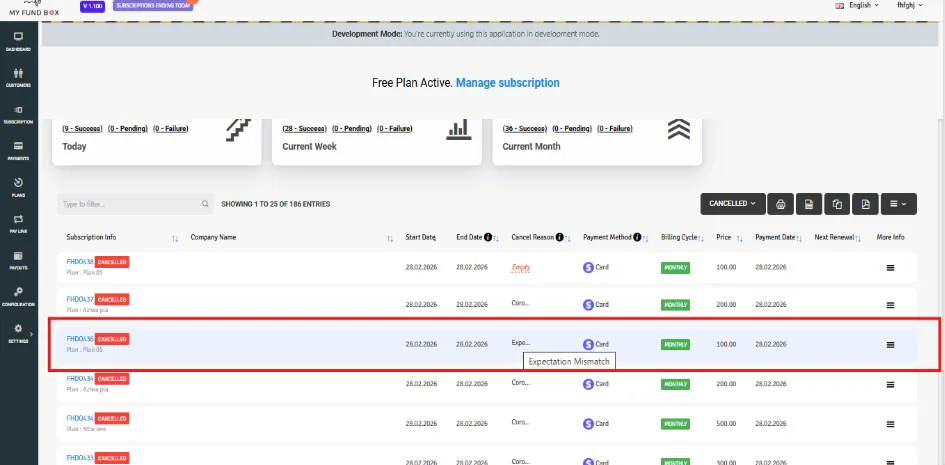
Task: Click the Showing 1 to 25 entries text
Action: point(275,204)
